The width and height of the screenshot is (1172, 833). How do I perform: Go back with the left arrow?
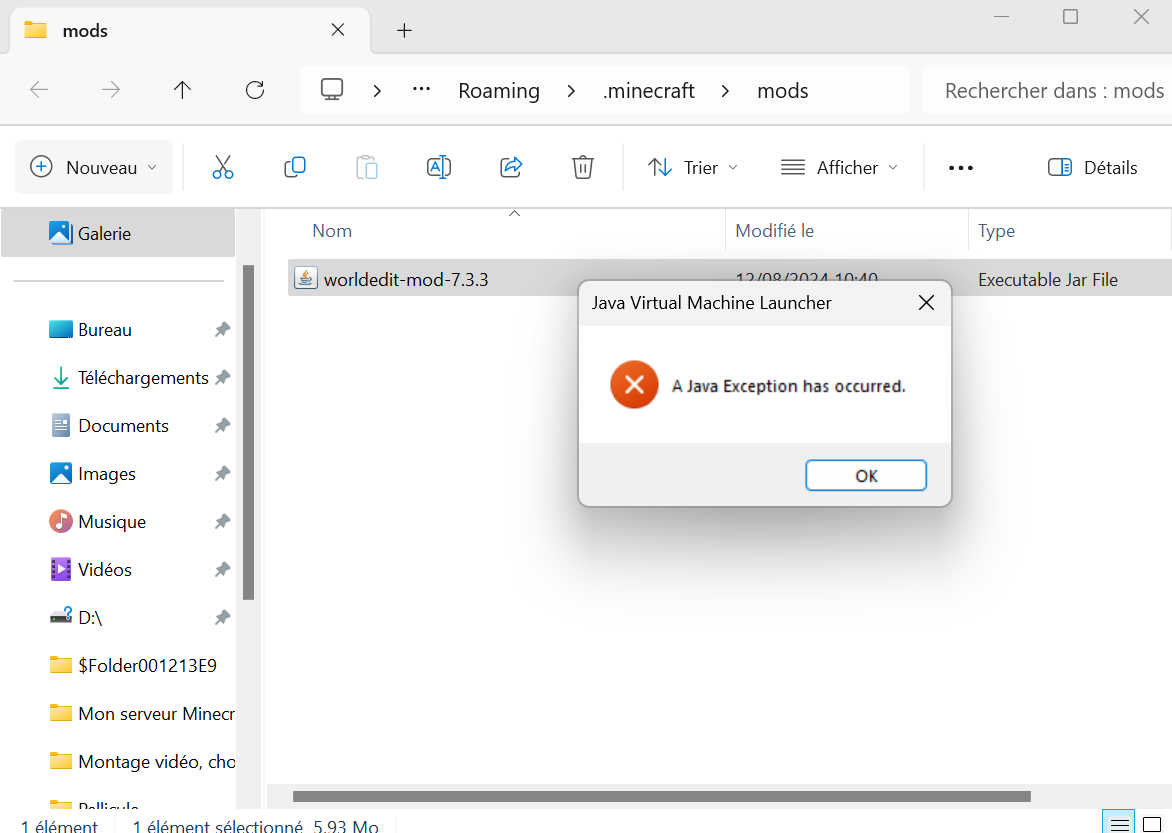[39, 90]
